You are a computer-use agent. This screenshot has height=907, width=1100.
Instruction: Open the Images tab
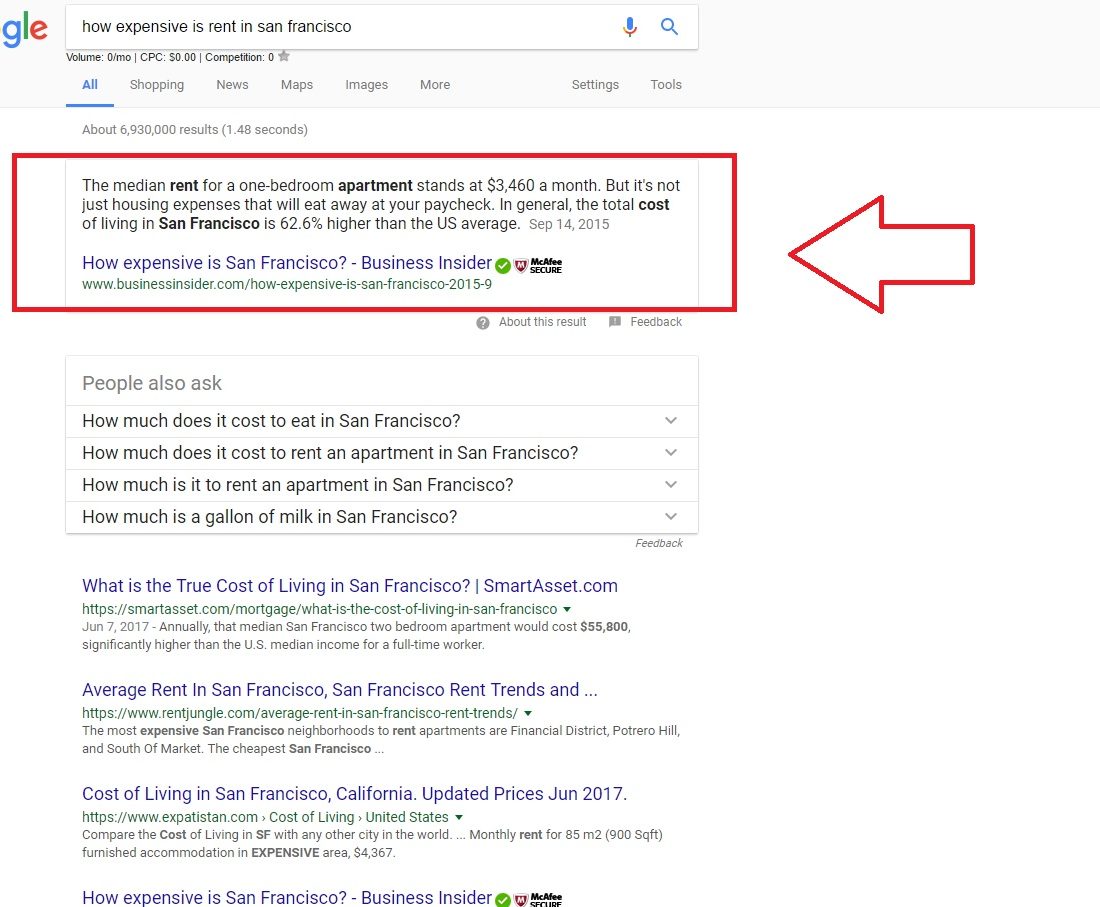tap(366, 85)
